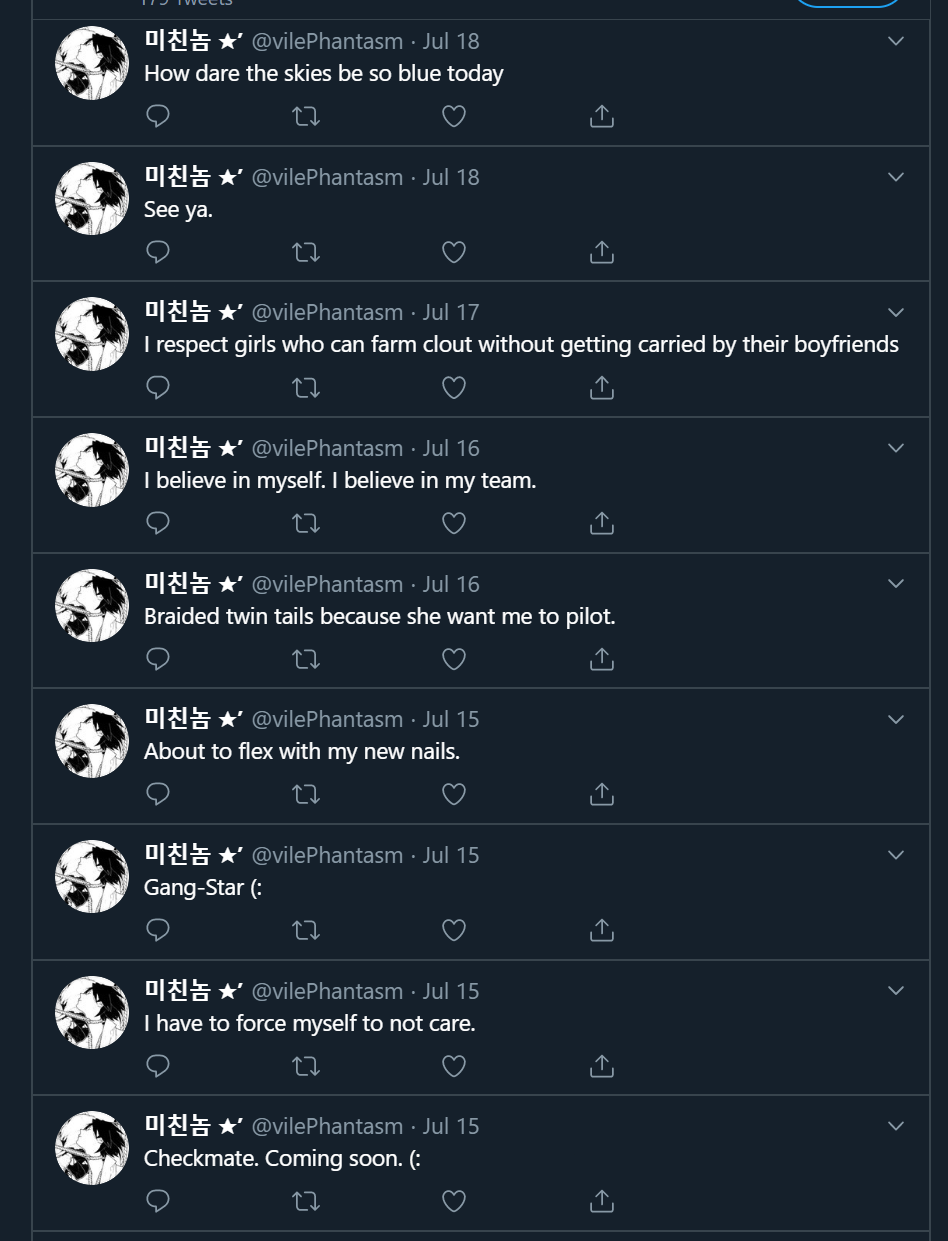Share the 'About to flex' tweet
The image size is (948, 1241).
pyautogui.click(x=601, y=794)
